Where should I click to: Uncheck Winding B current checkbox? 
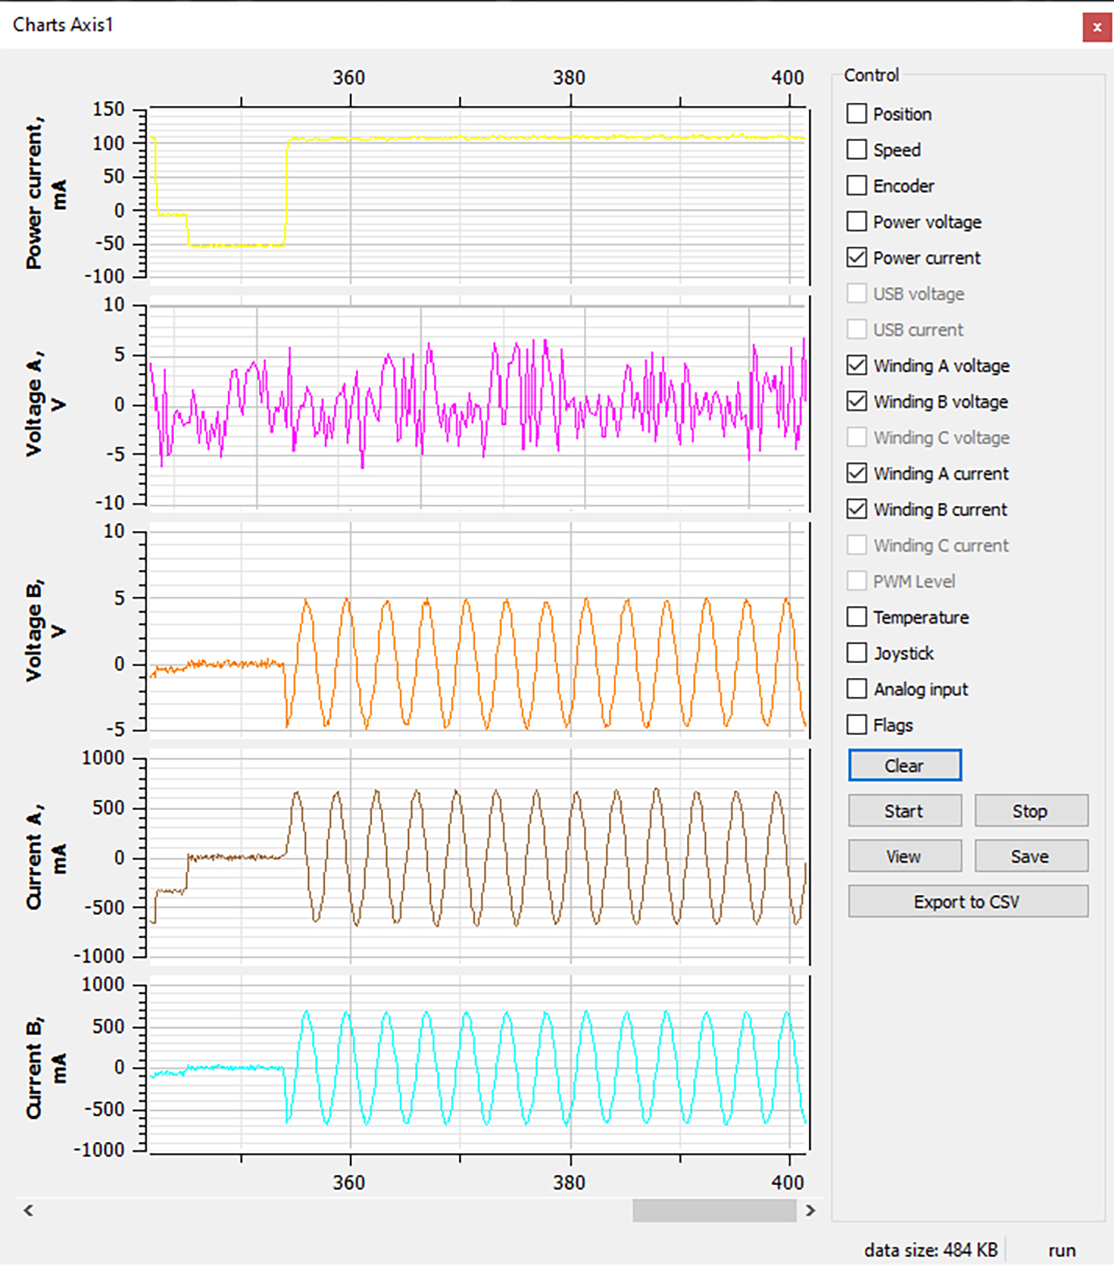pyautogui.click(x=857, y=510)
